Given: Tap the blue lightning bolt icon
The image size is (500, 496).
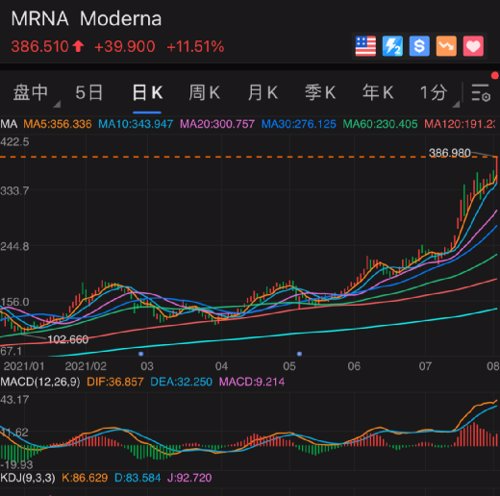Looking at the screenshot, I should pos(392,46).
